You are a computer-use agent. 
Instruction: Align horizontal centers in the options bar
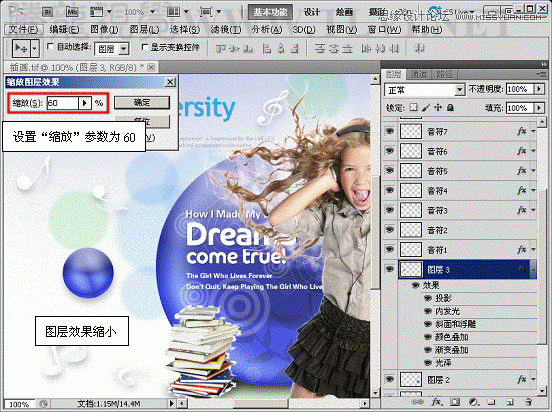click(281, 49)
